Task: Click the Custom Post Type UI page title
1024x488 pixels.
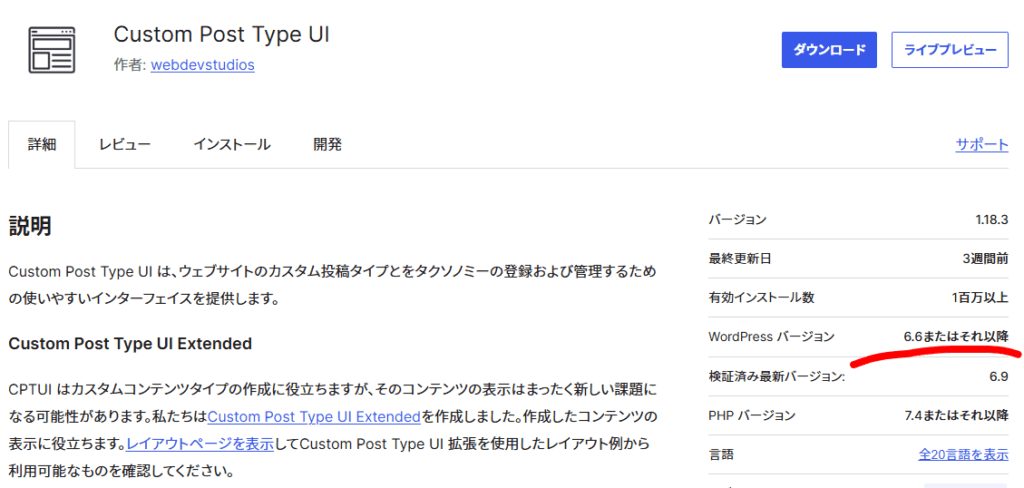Action: [221, 34]
